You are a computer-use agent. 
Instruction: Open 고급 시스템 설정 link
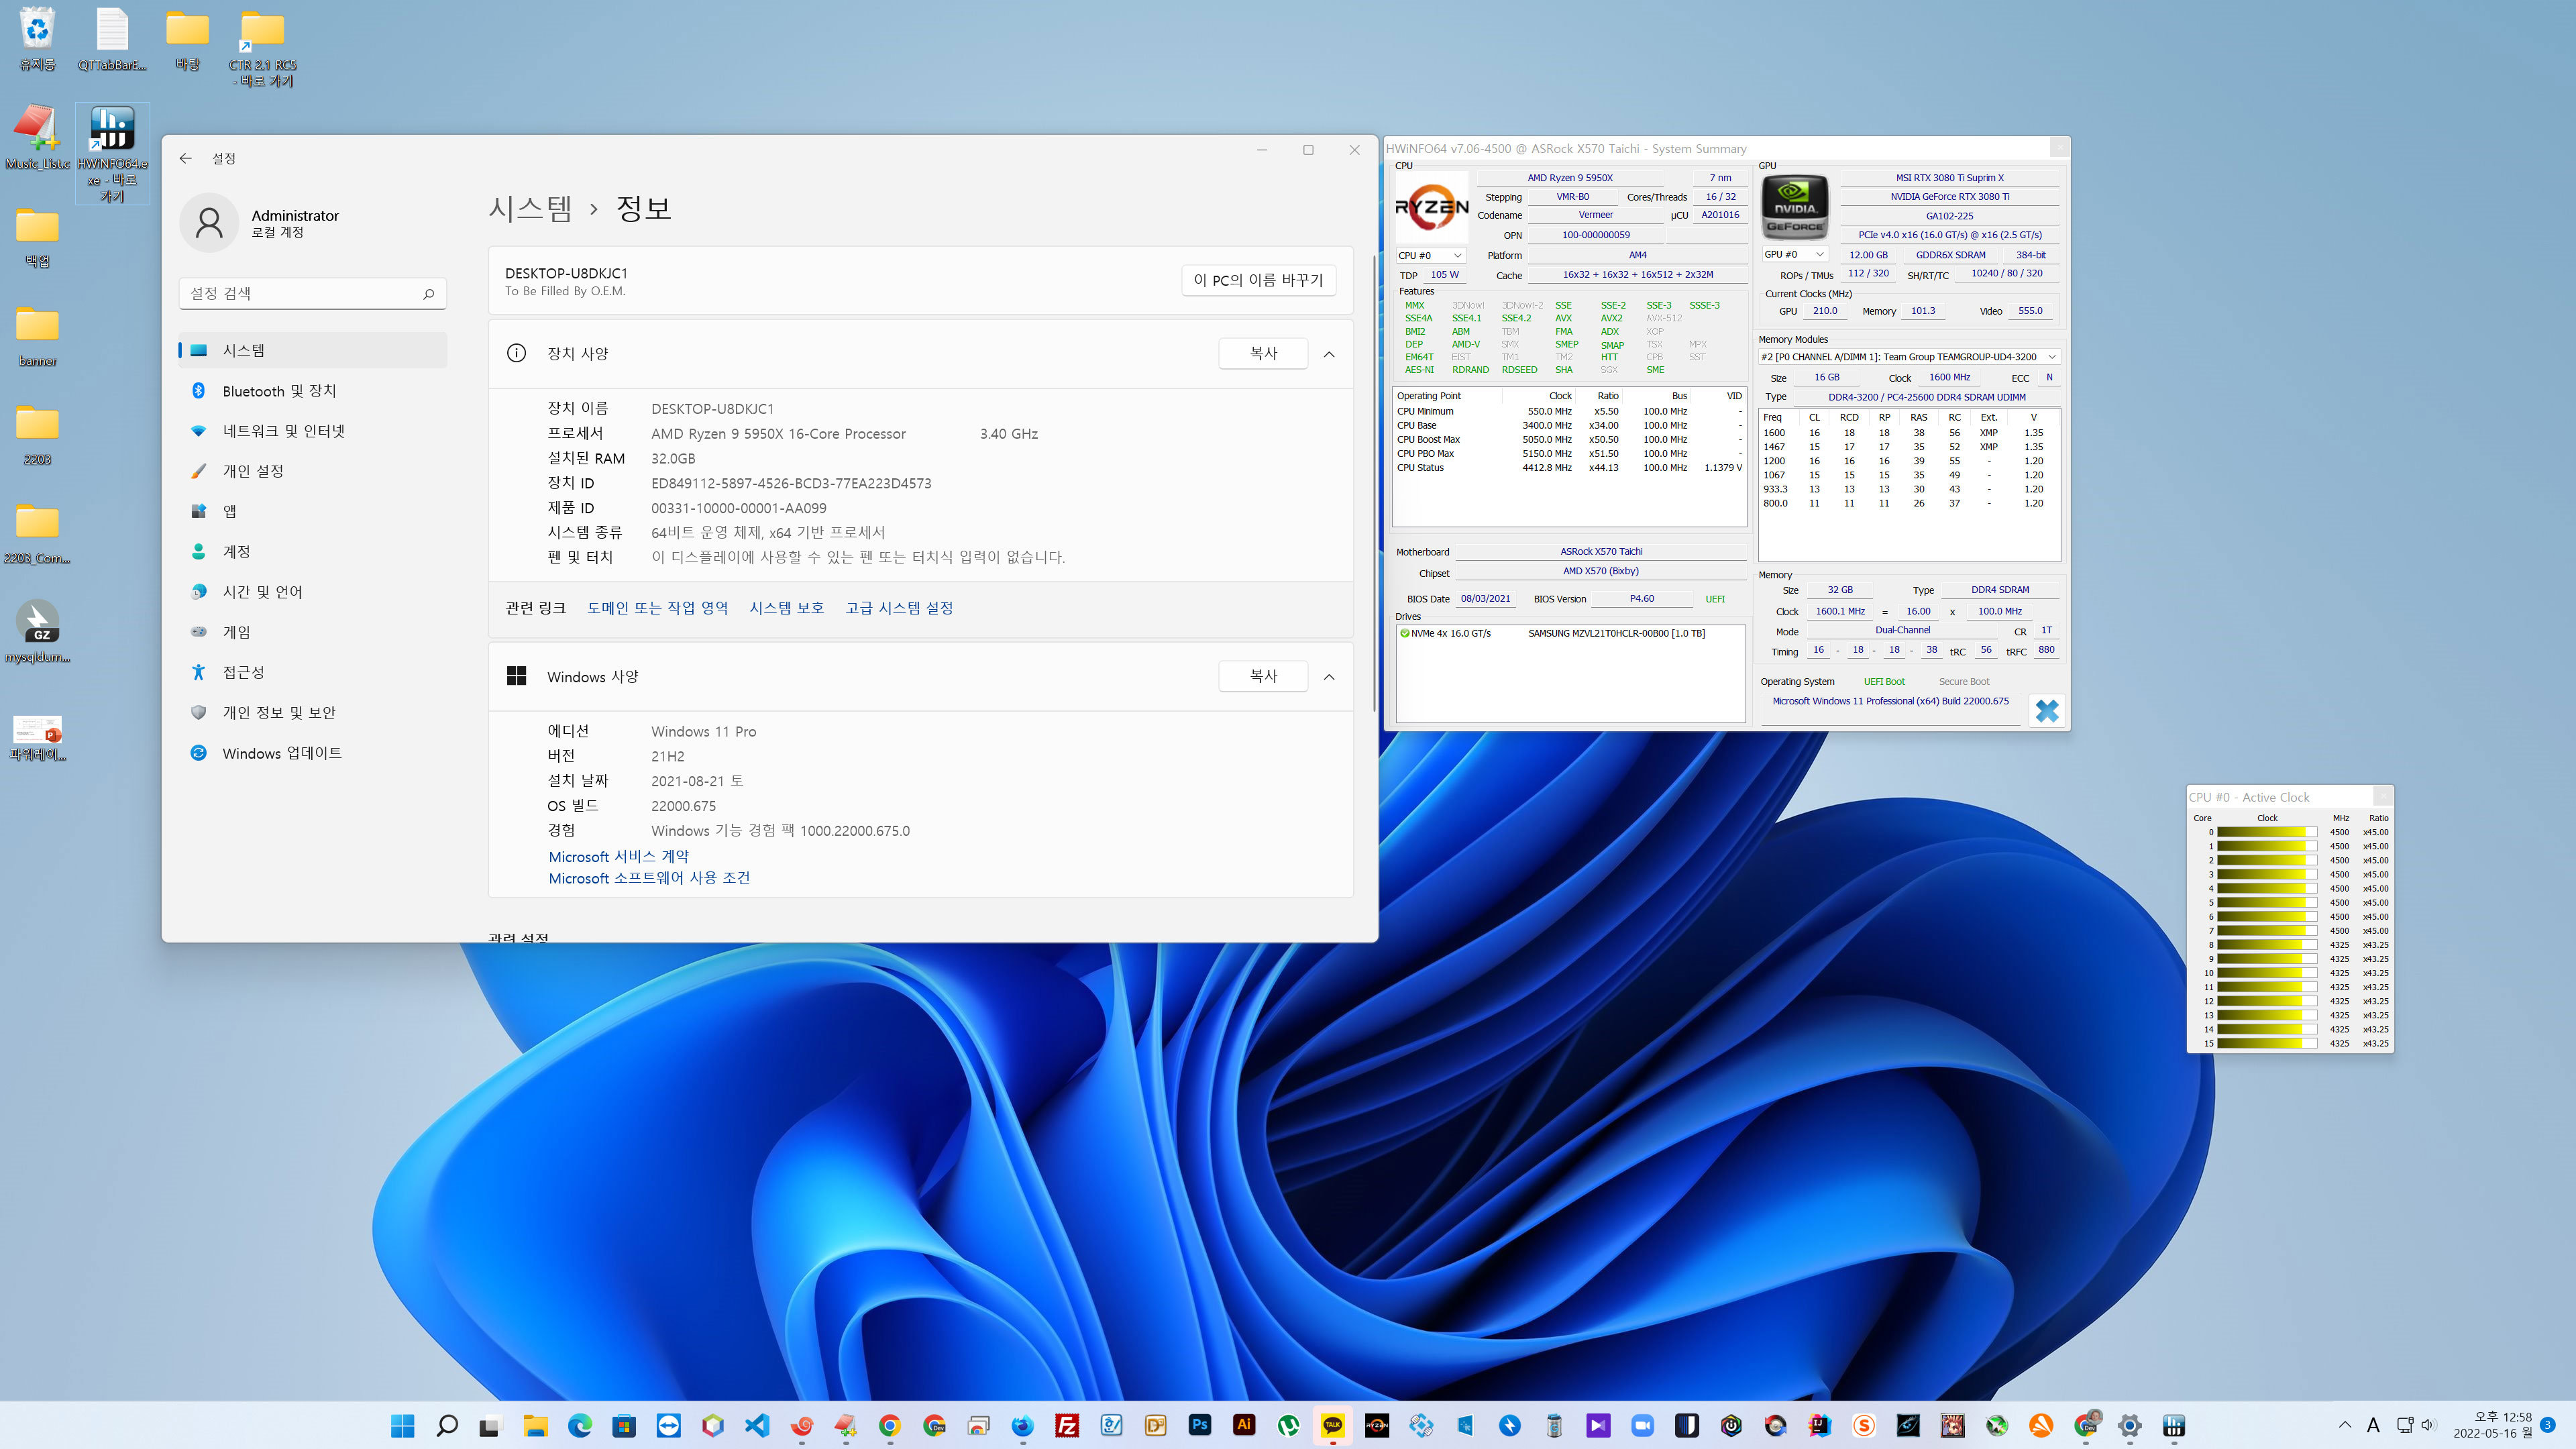coord(899,608)
